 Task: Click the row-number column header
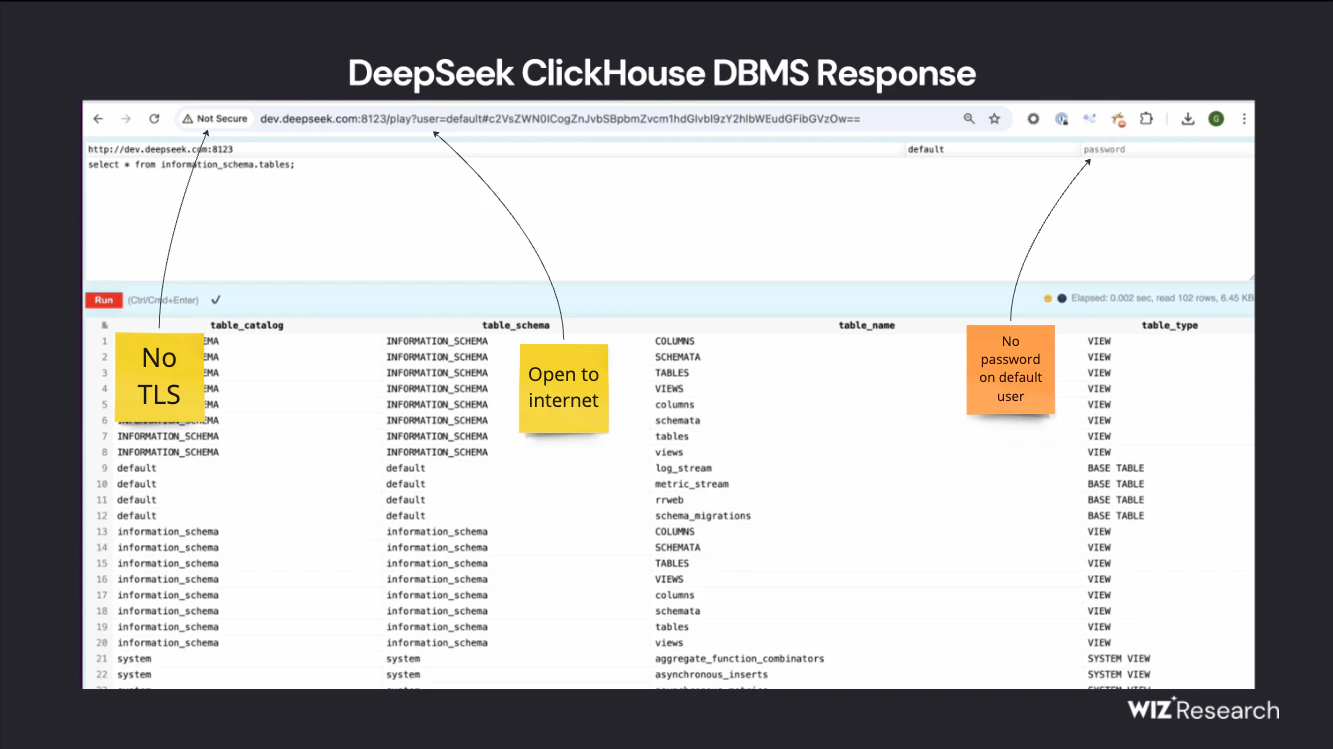click(104, 325)
